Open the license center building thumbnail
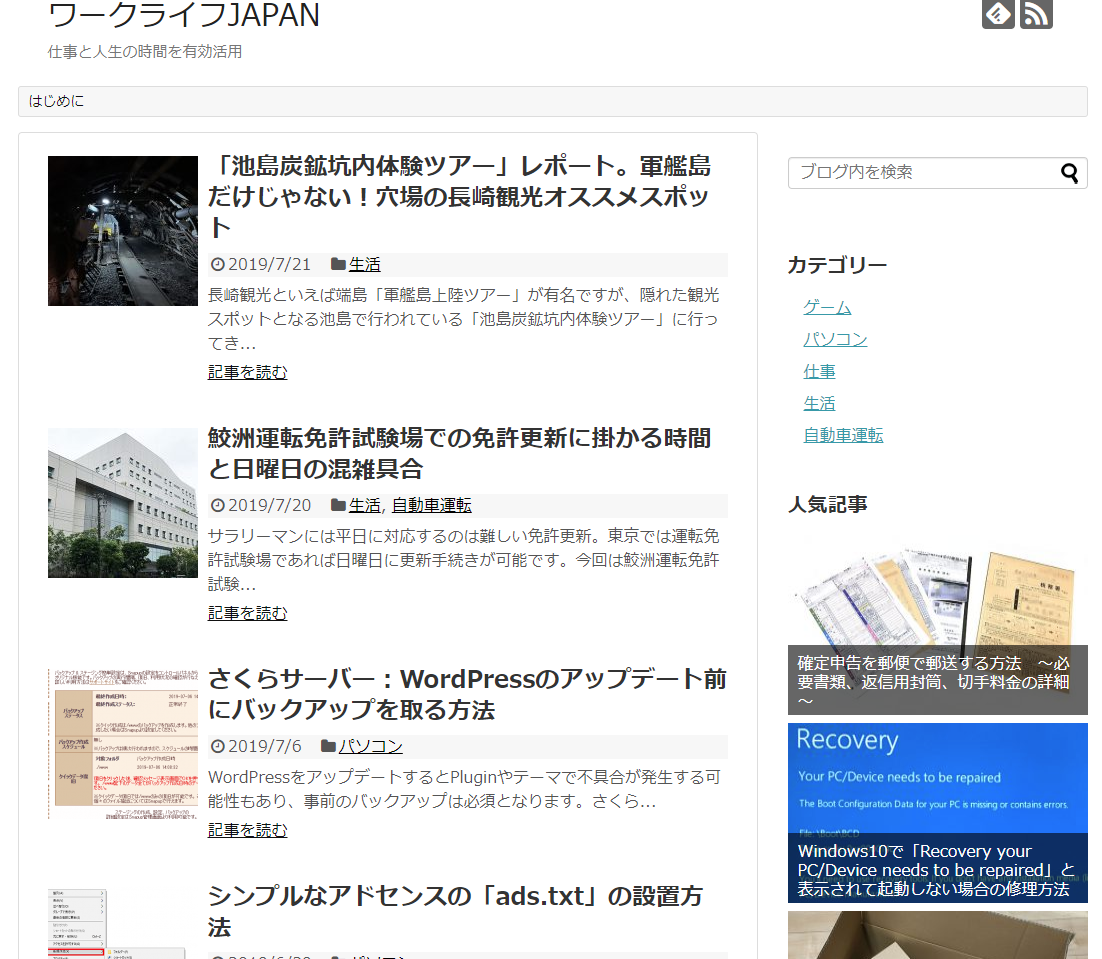This screenshot has width=1102, height=959. click(123, 503)
